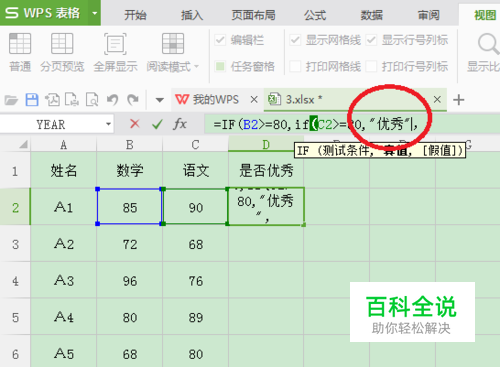Click the cell with value 89

[196, 317]
